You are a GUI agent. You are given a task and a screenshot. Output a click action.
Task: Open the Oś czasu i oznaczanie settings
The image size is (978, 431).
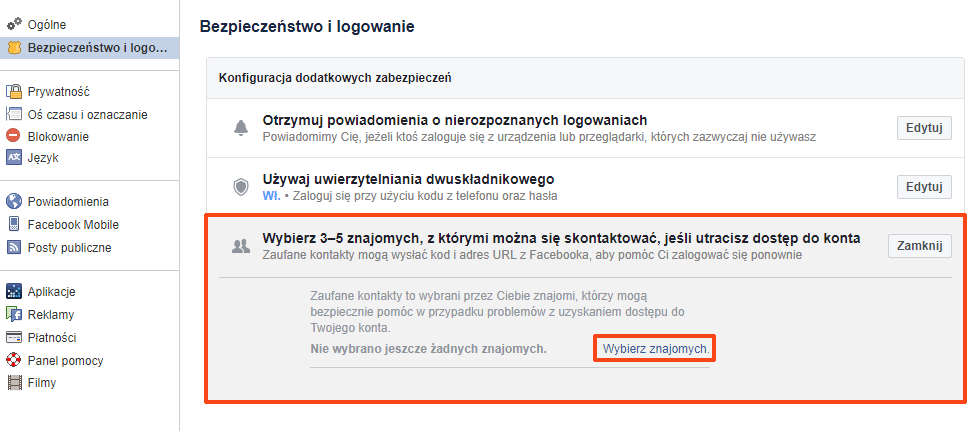[87, 114]
